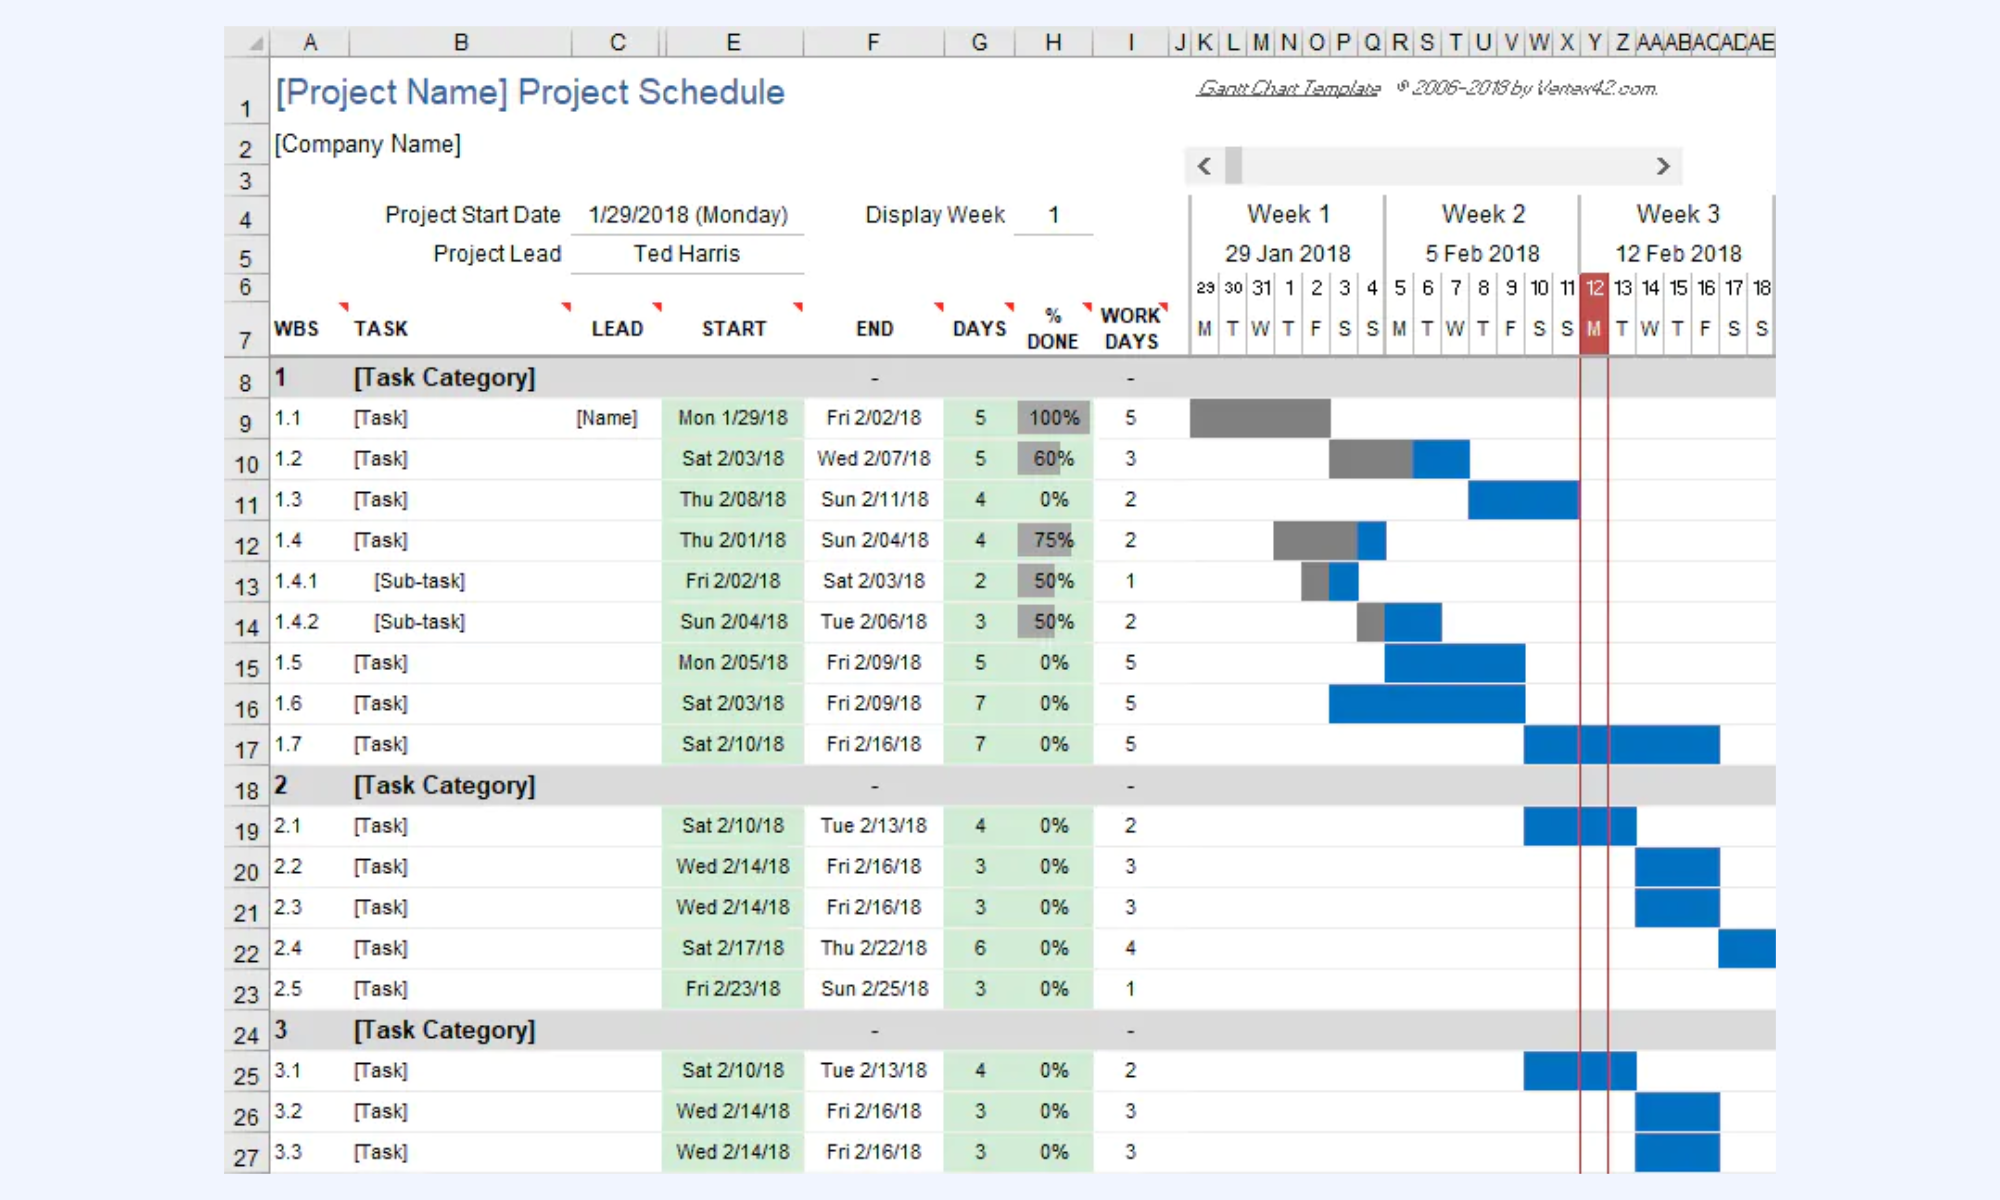Image resolution: width=2000 pixels, height=1200 pixels.
Task: Click the left arrow of the week scrollbar
Action: click(x=1204, y=166)
